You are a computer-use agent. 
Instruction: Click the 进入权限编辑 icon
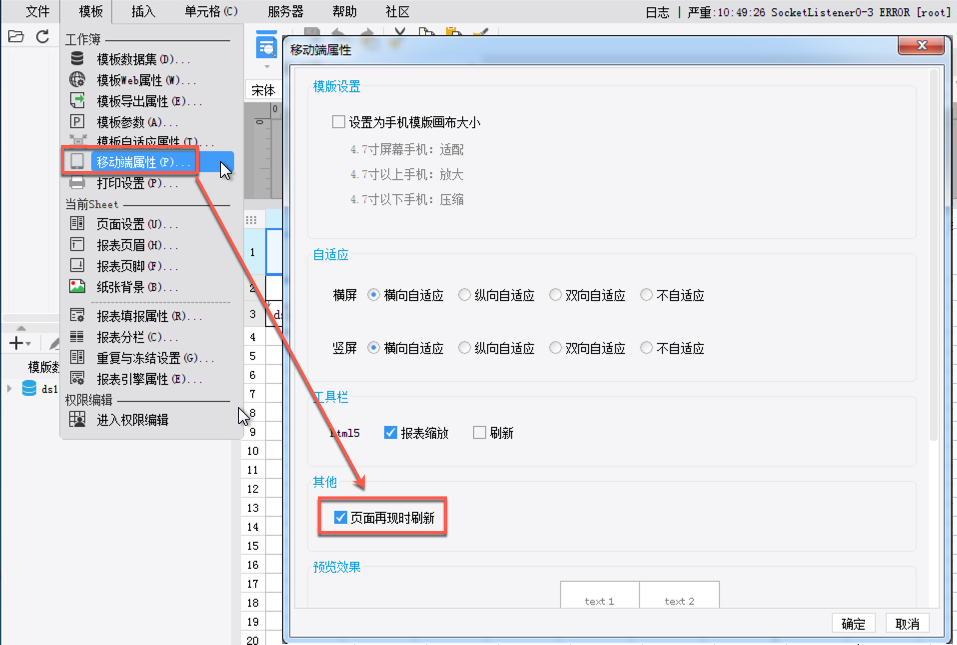click(x=77, y=419)
